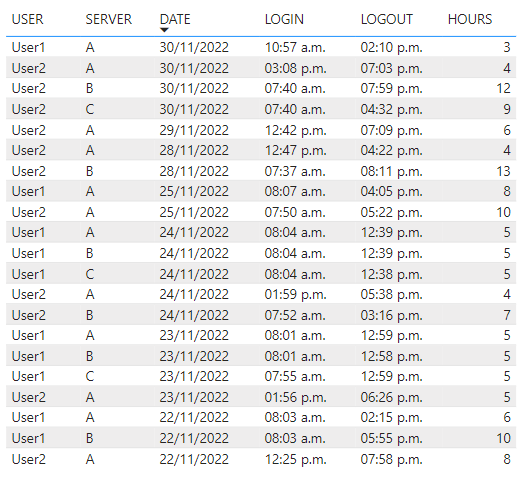Click hours value 9

pos(507,109)
